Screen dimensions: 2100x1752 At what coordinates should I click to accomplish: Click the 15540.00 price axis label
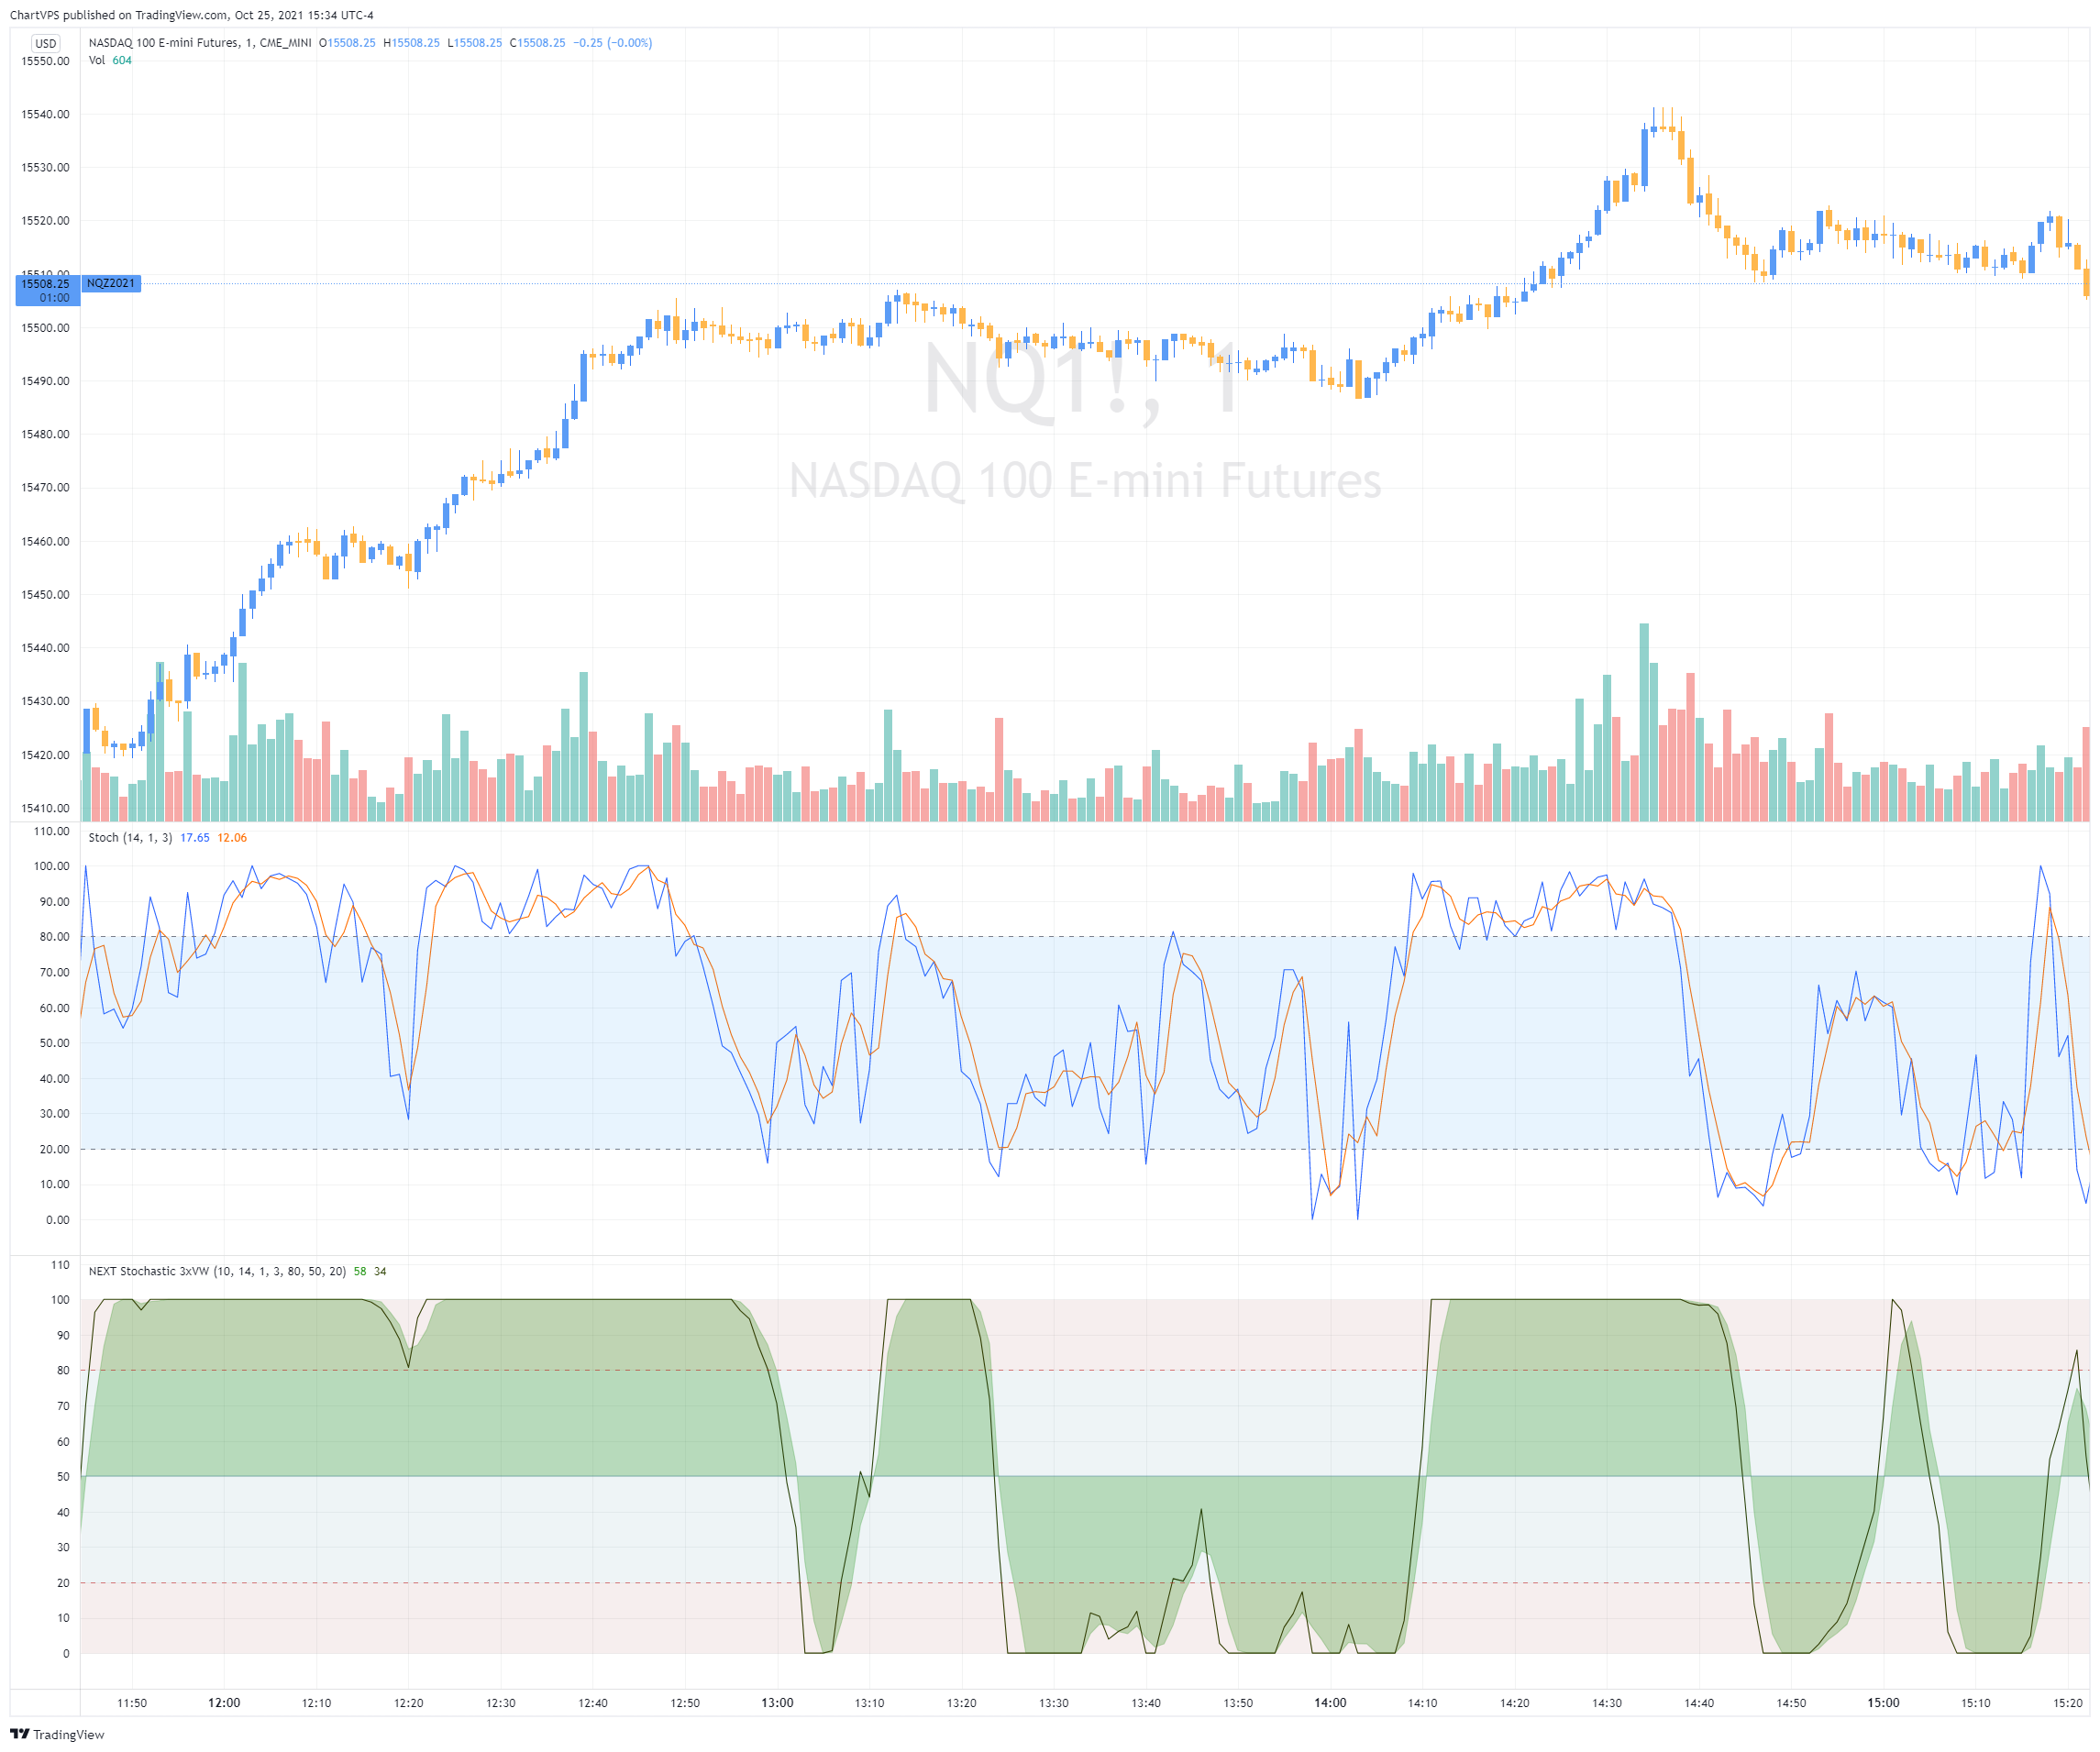pos(45,114)
